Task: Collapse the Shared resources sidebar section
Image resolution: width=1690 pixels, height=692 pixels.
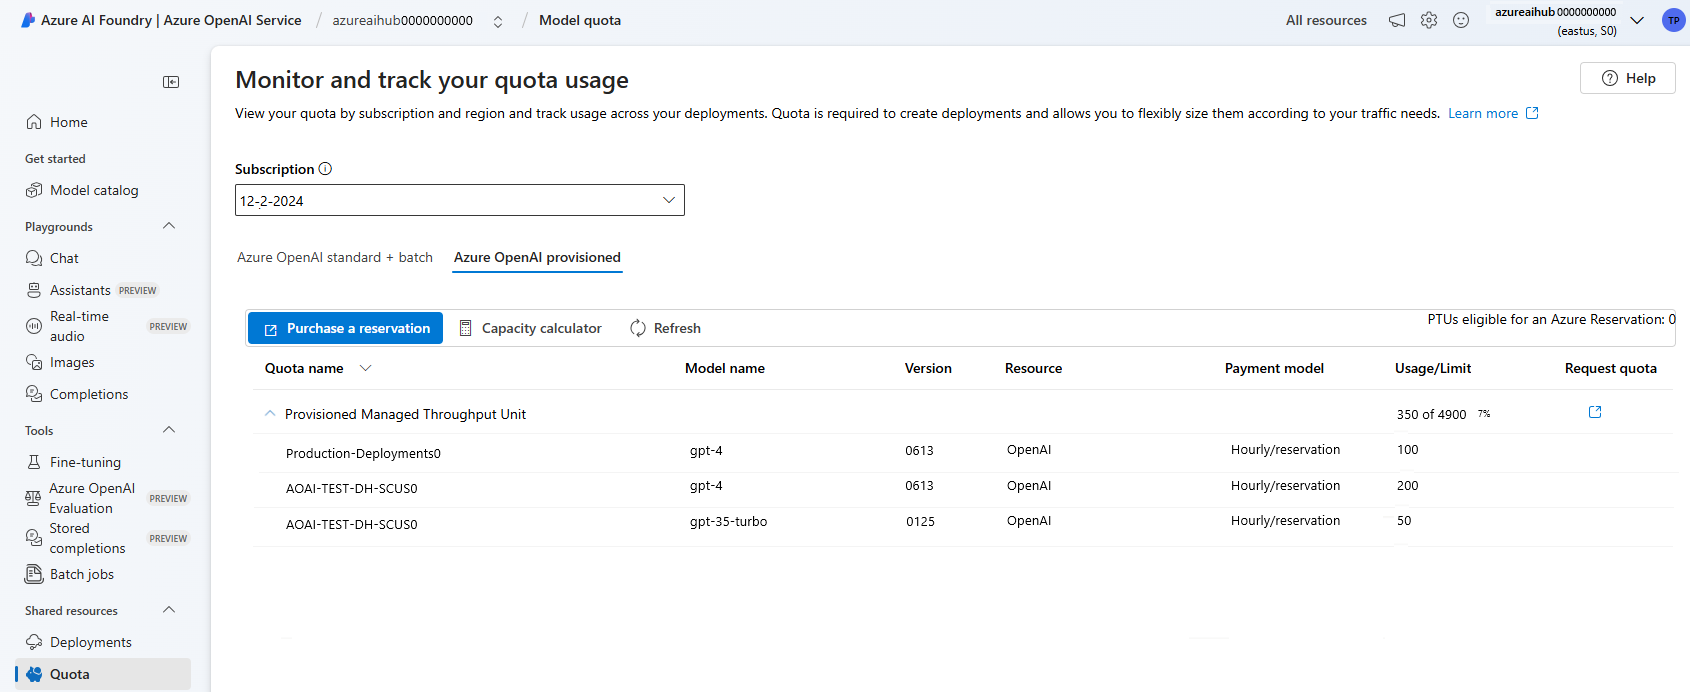Action: click(169, 610)
